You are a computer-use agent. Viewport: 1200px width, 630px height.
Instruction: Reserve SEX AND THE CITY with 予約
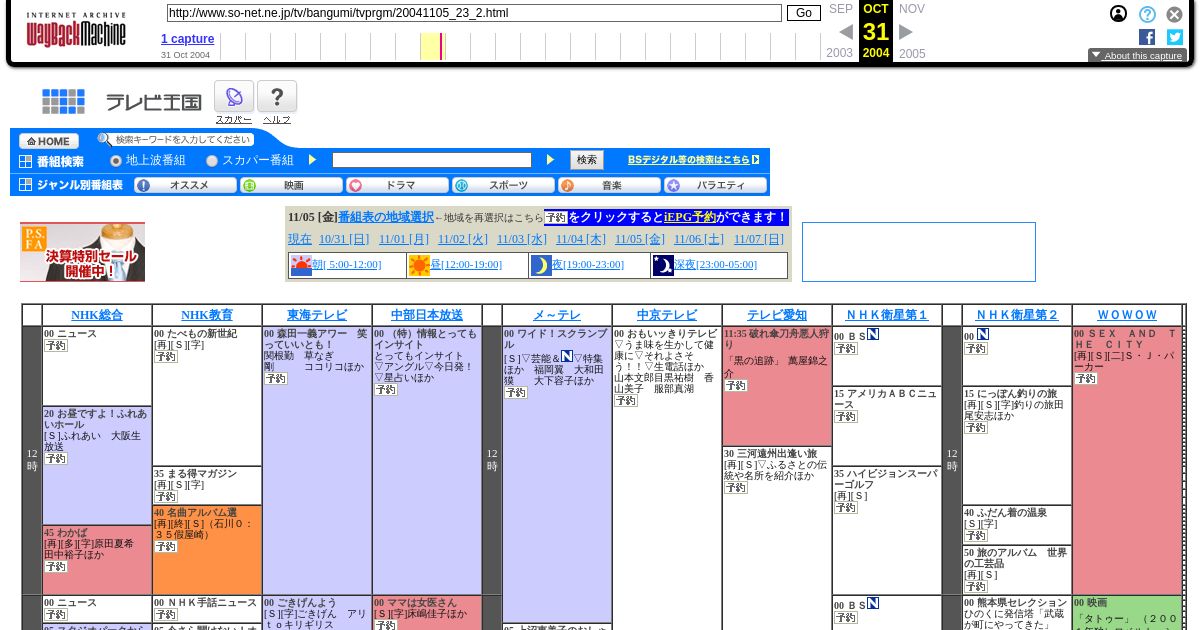click(x=1085, y=378)
